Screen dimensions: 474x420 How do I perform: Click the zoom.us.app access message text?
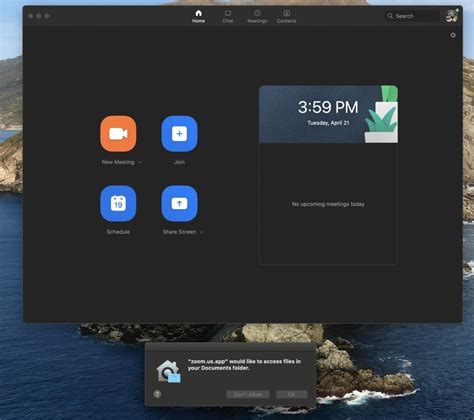pos(244,364)
